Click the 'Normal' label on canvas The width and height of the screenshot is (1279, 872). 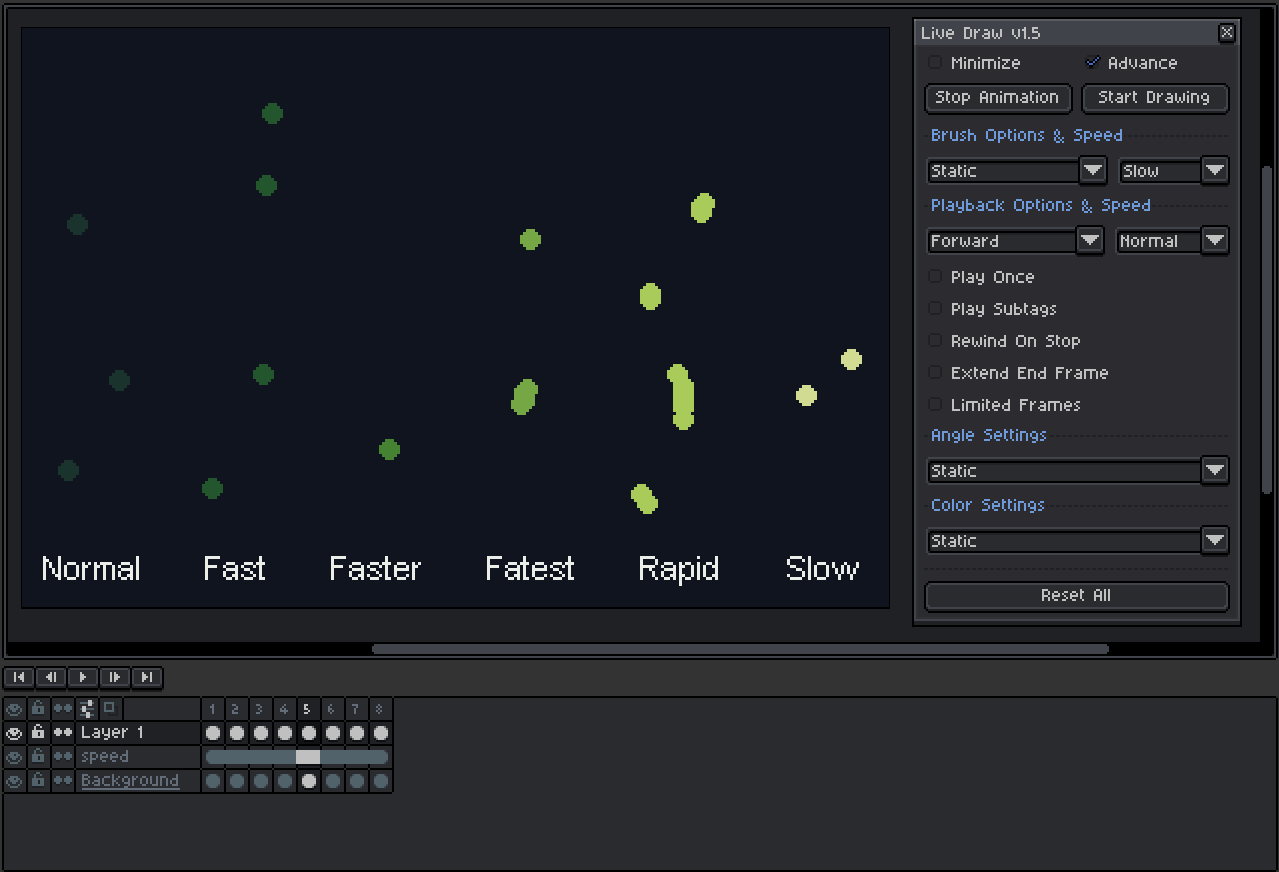(91, 569)
